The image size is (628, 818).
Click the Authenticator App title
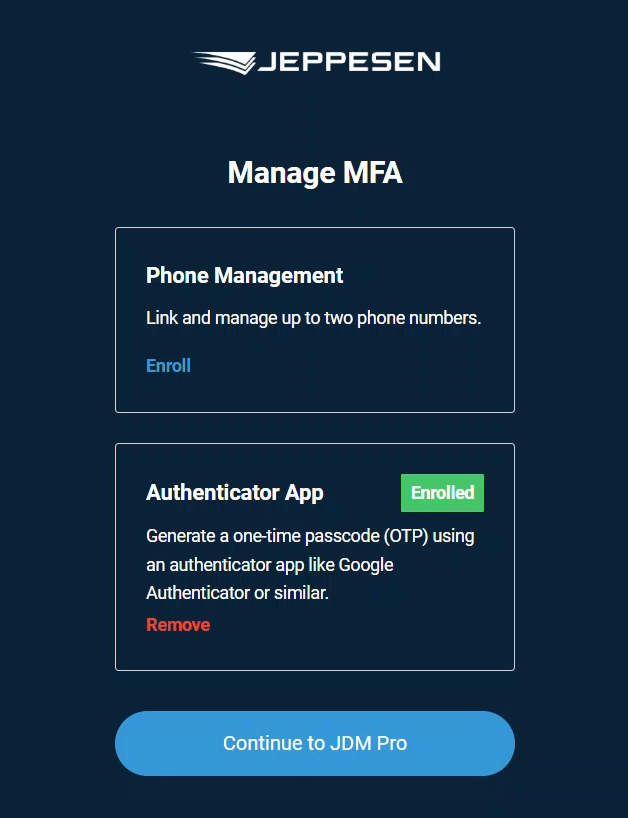click(235, 492)
